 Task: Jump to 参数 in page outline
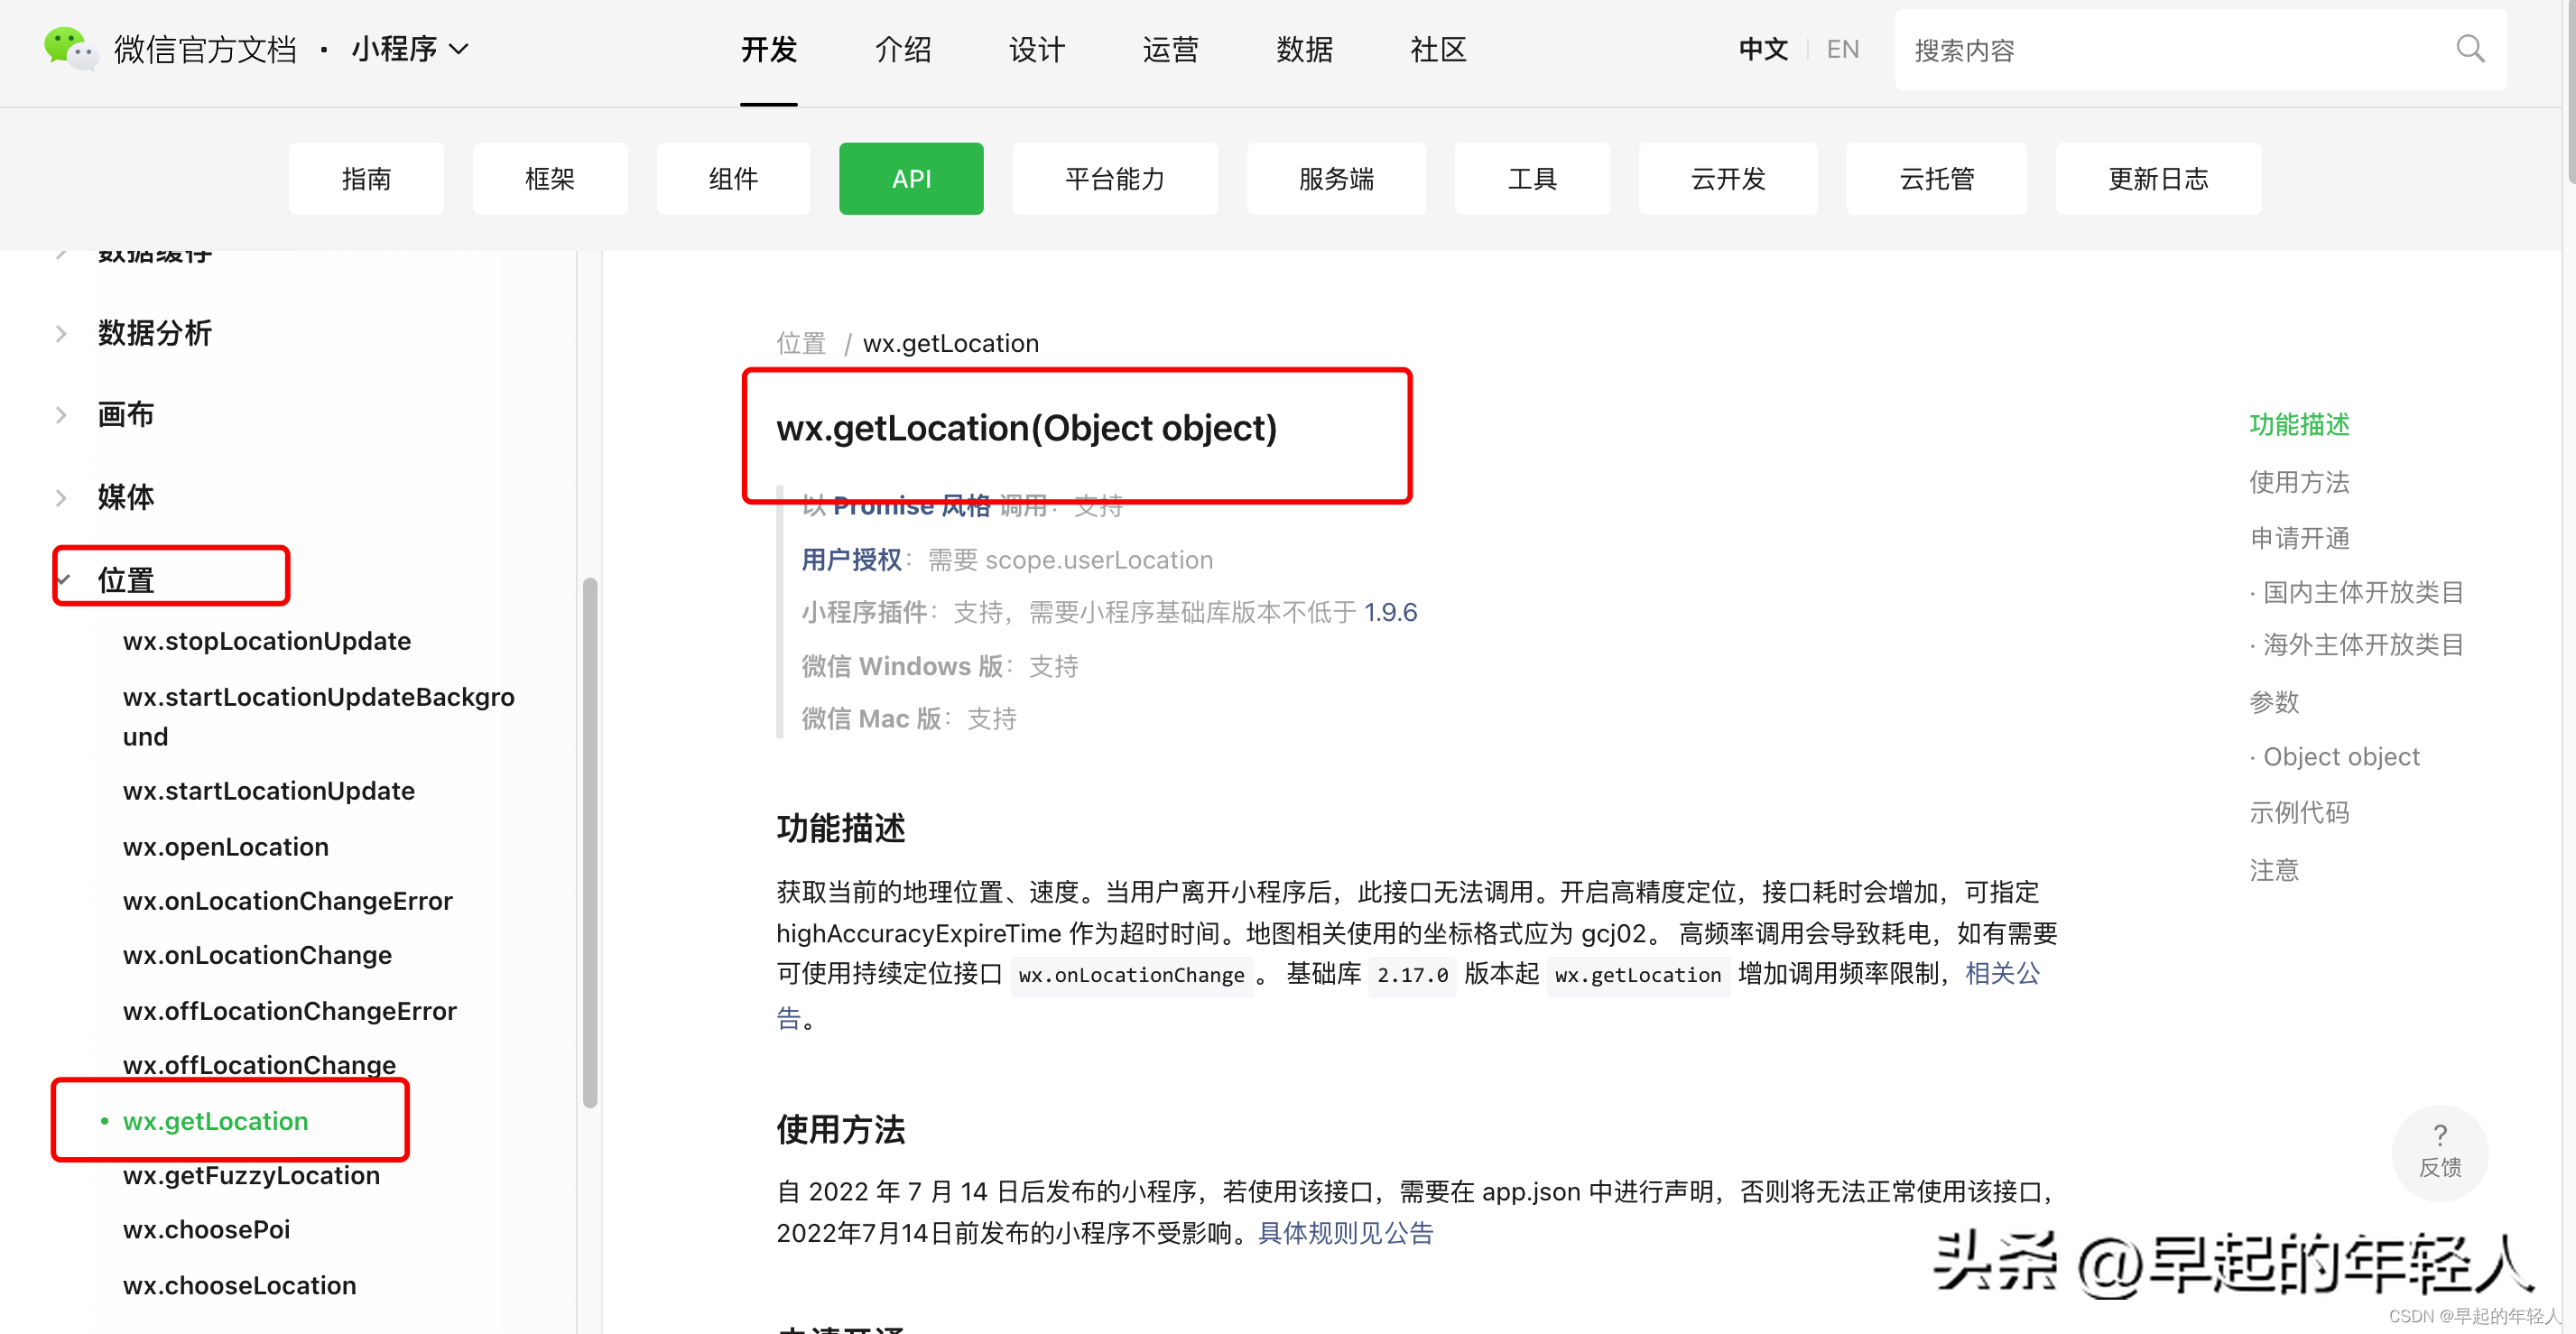pyautogui.click(x=2274, y=701)
